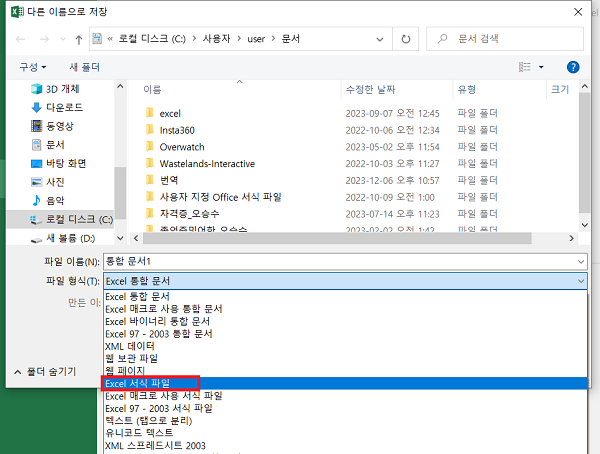
Task: Open the help question mark icon
Action: tap(573, 67)
